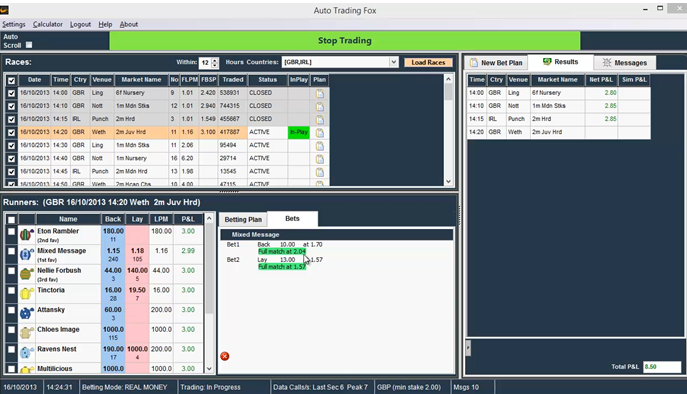Click Attansky jockey silks icon
Viewport: 687px width, 394px height.
tap(26, 313)
